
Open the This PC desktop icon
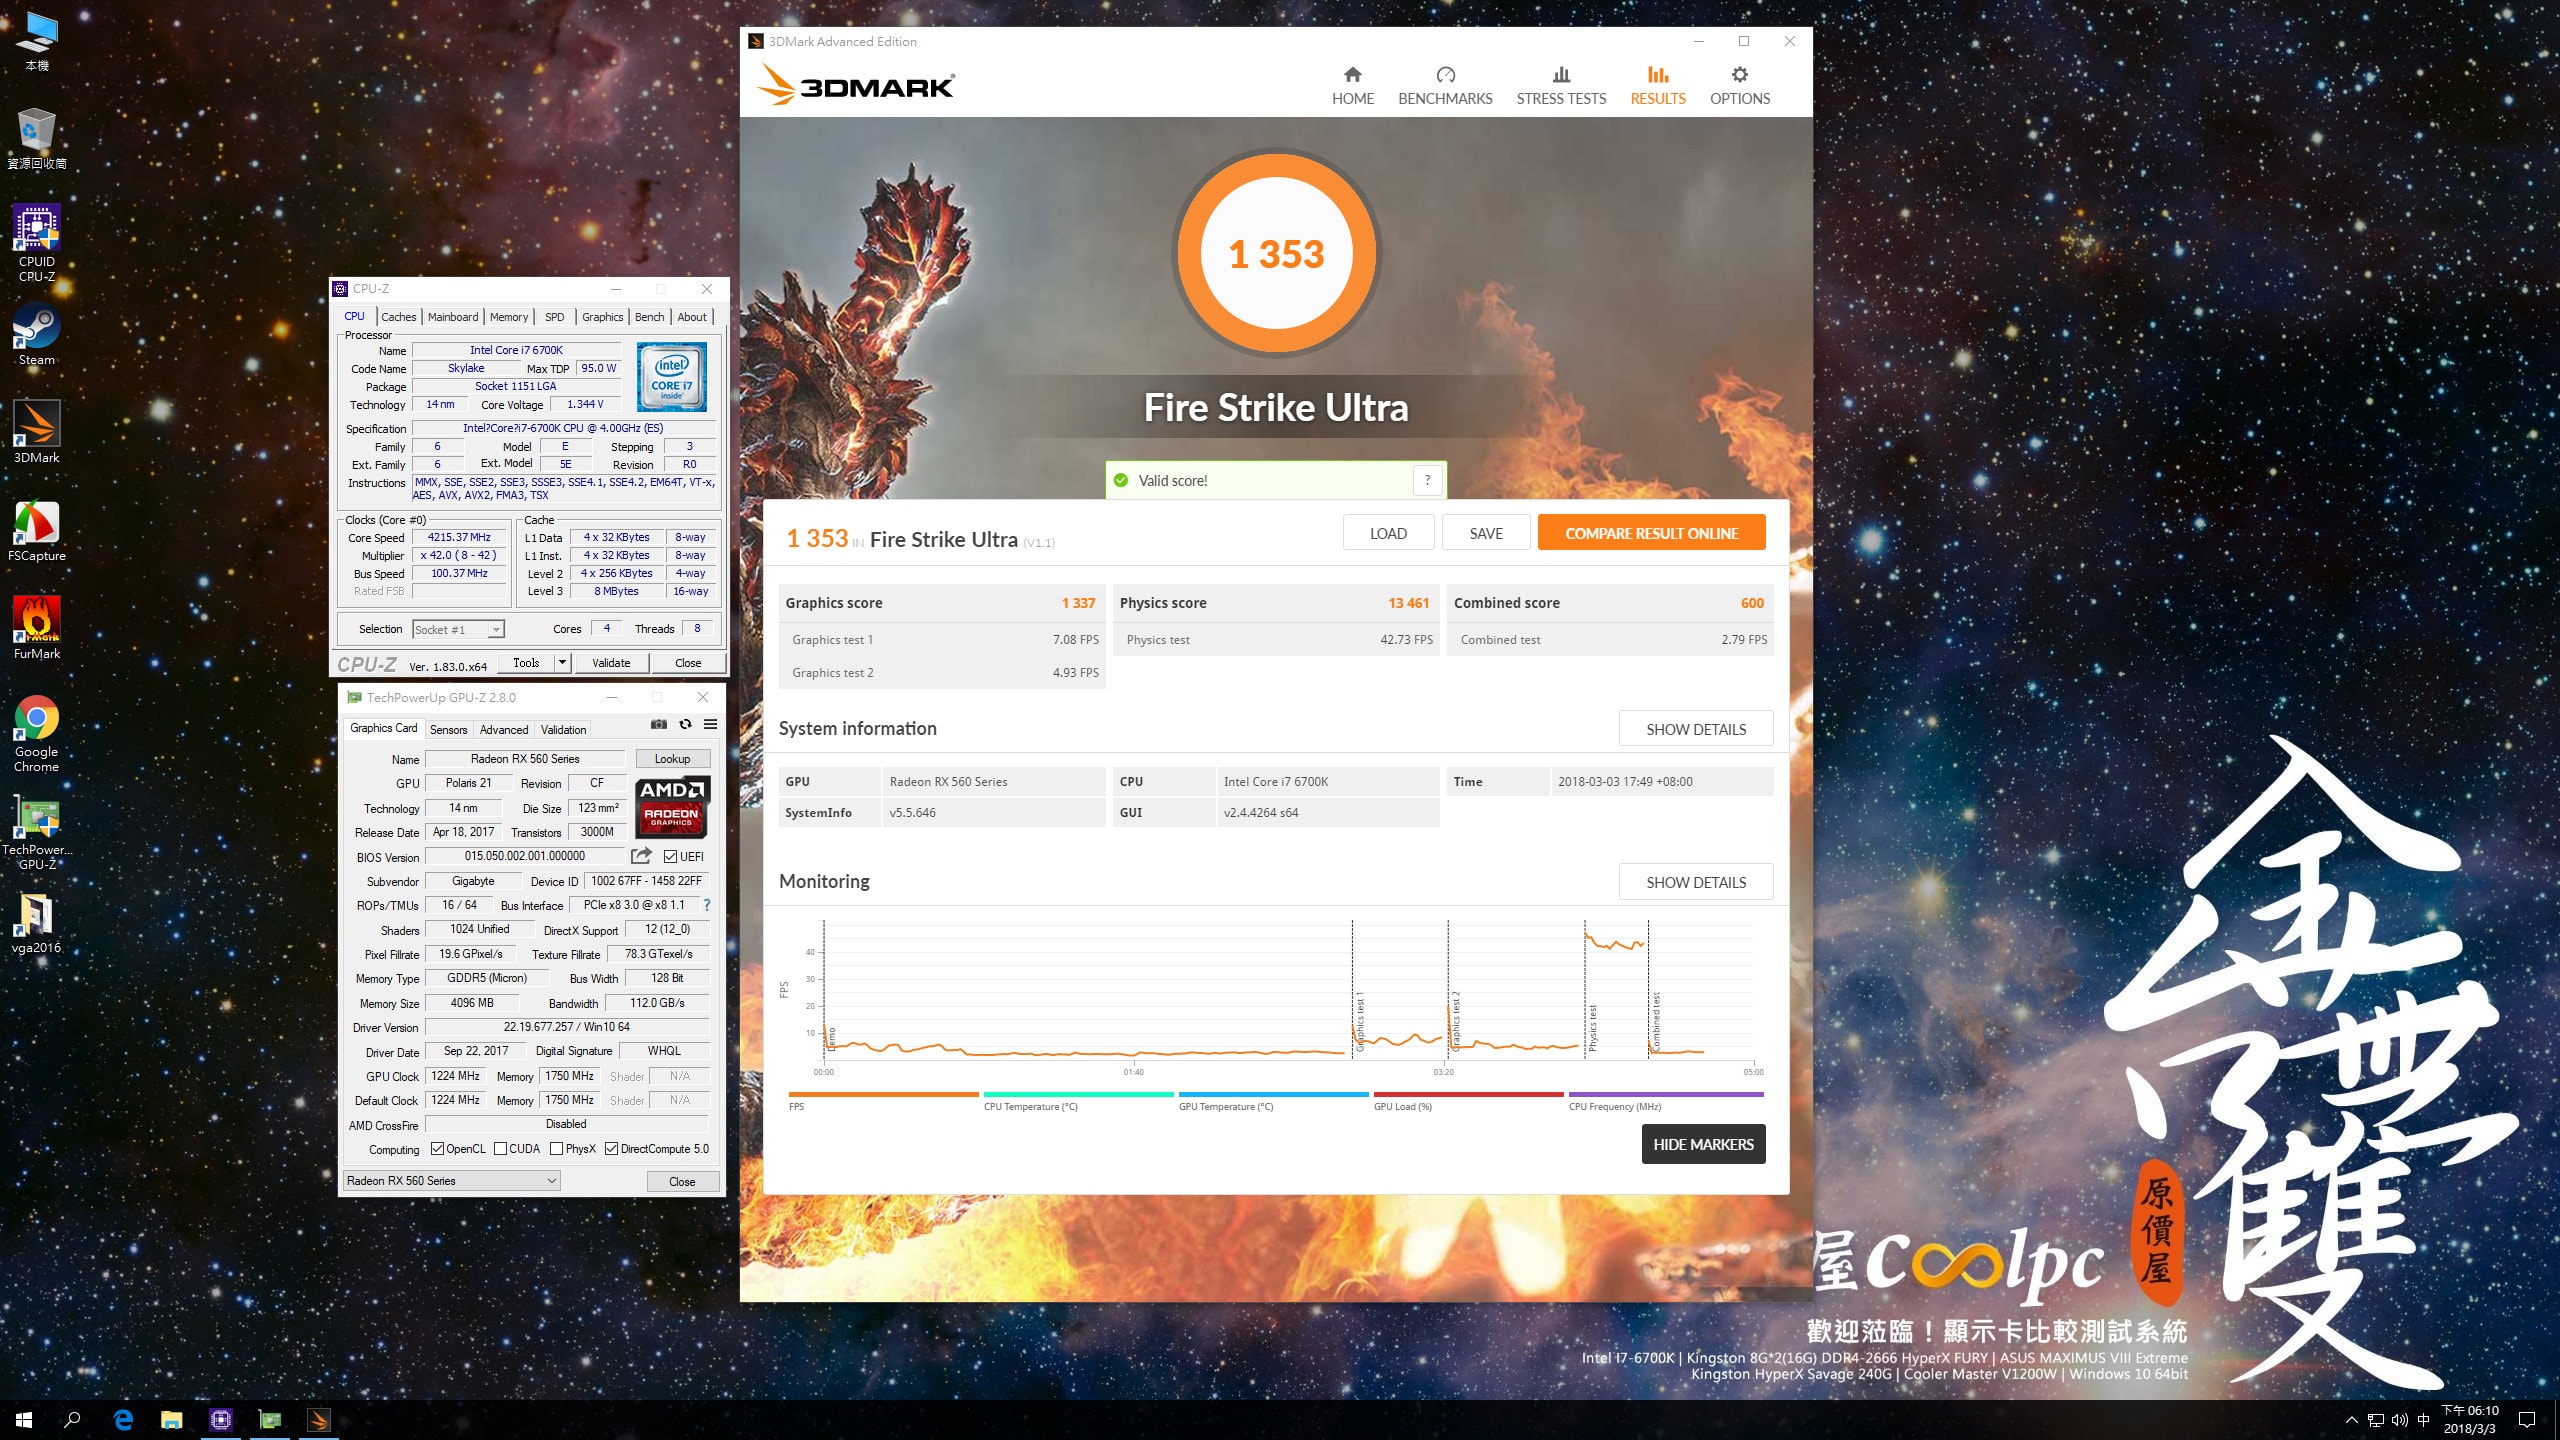coord(36,41)
